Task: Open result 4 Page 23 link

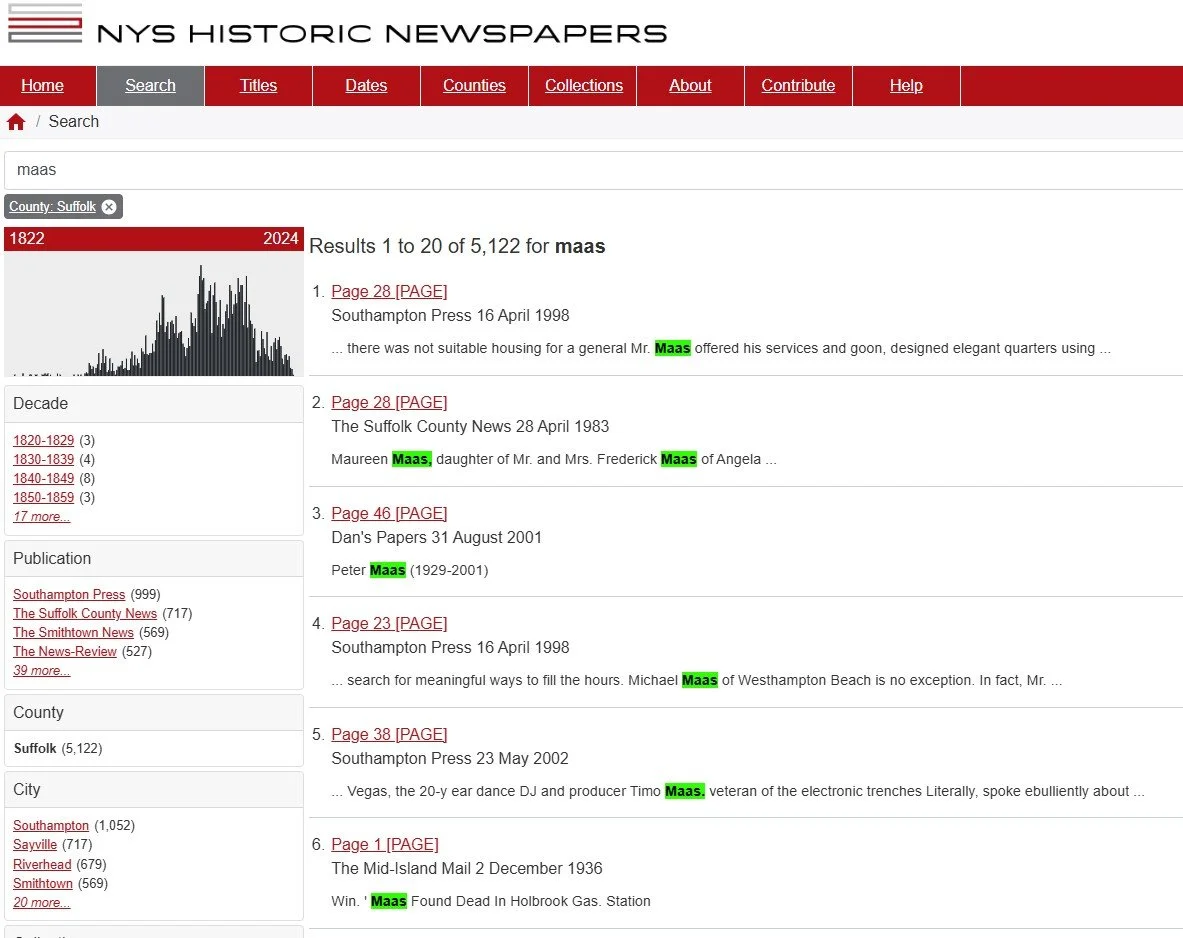Action: point(389,623)
